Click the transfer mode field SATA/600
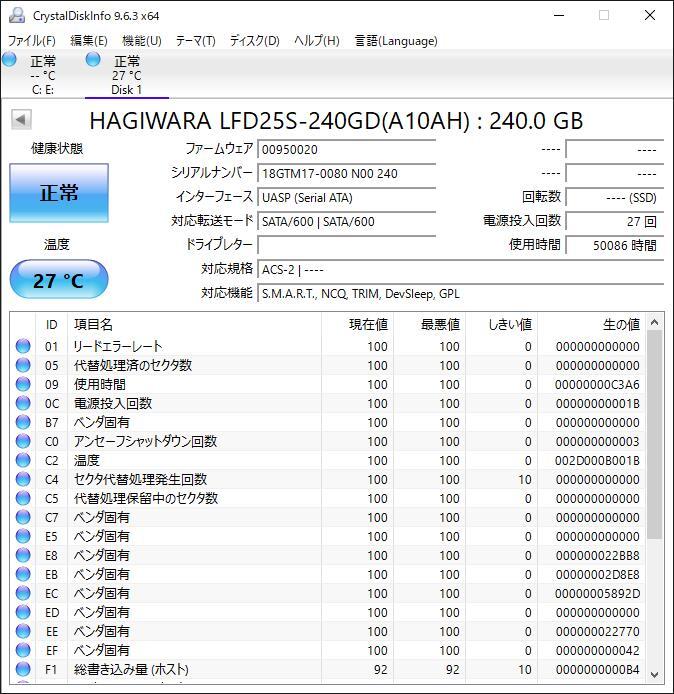Image resolution: width=674 pixels, height=694 pixels. 347,221
